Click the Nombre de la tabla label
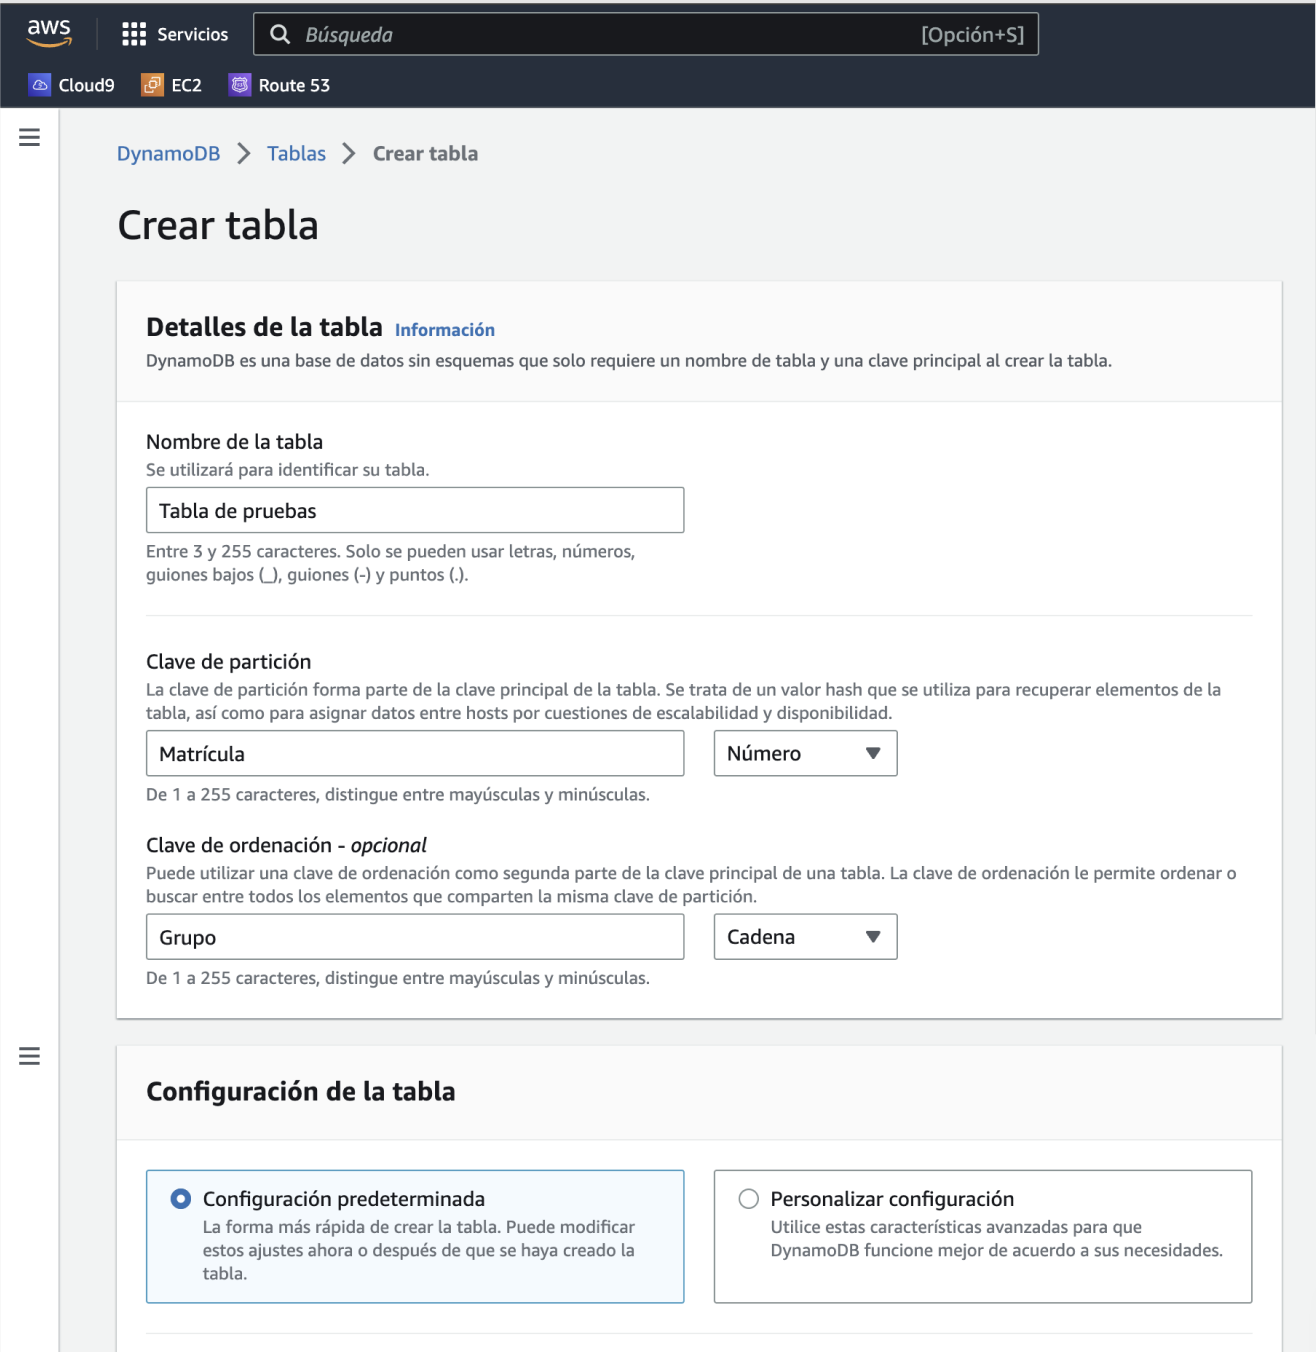The image size is (1316, 1352). coord(234,441)
